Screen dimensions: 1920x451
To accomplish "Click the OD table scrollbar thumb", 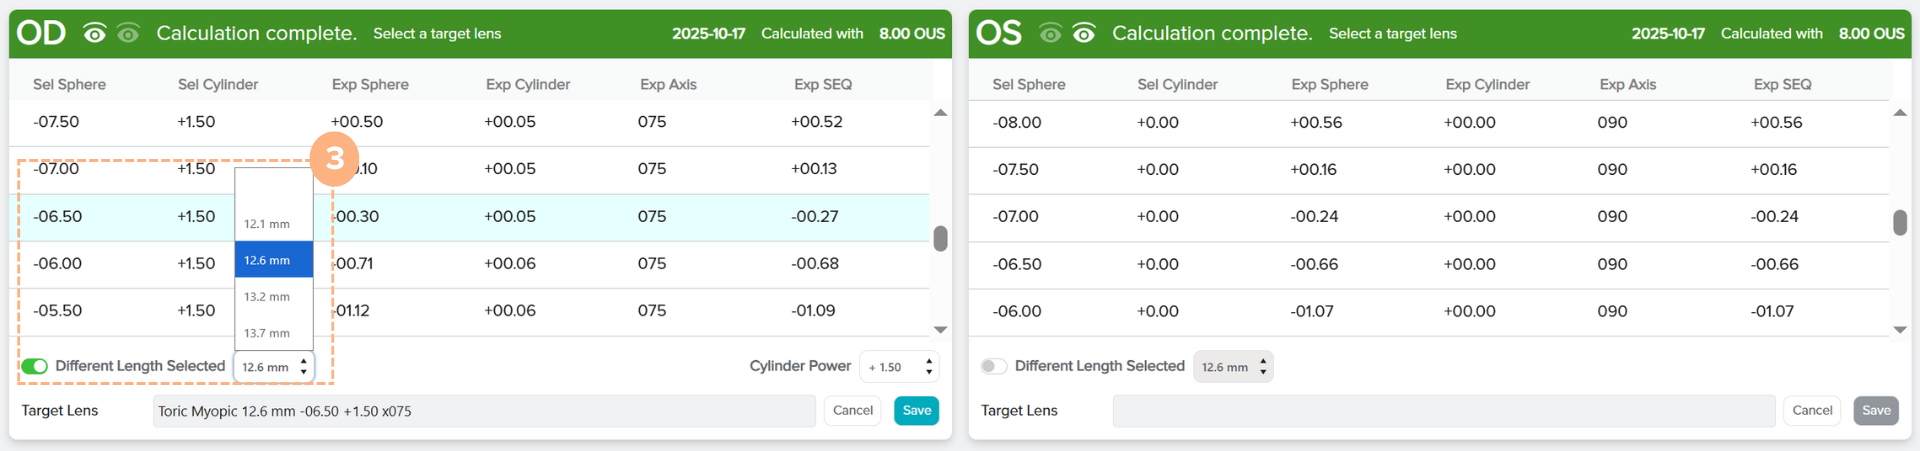I will [940, 239].
